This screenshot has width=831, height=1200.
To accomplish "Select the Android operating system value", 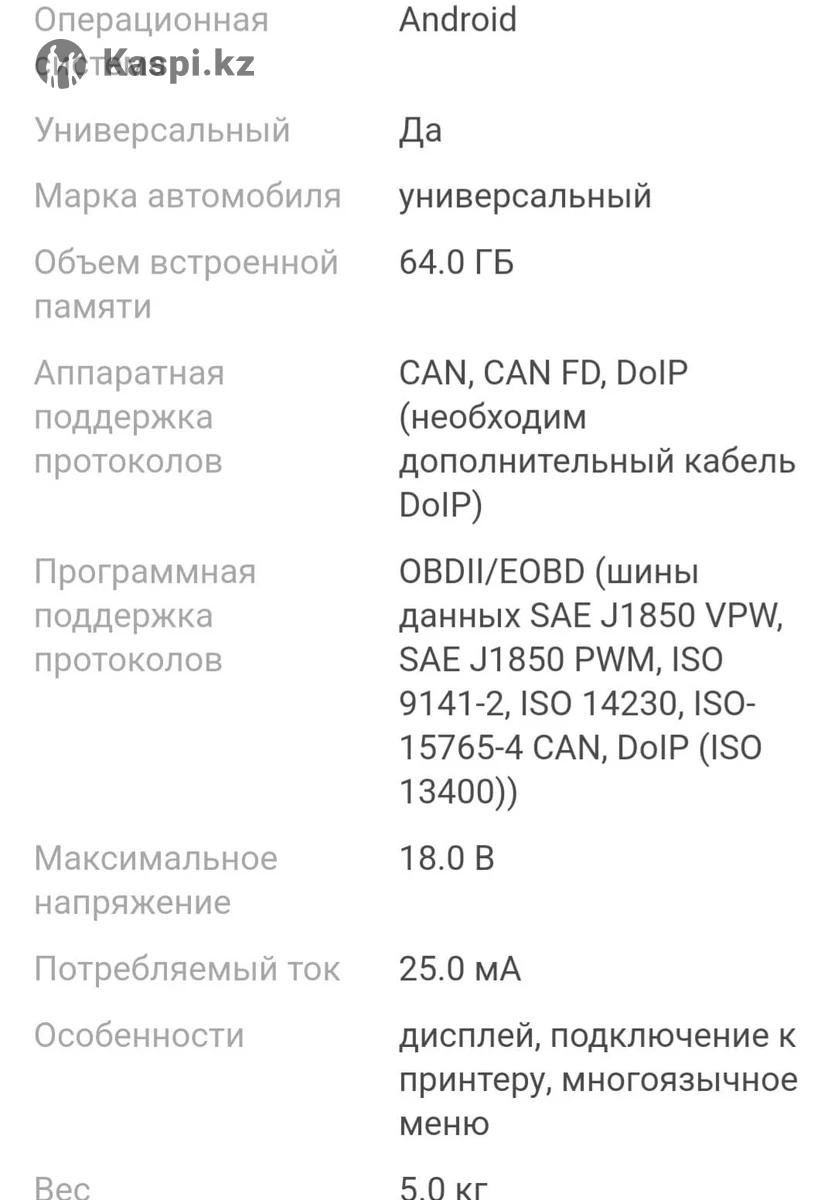I will pos(458,19).
